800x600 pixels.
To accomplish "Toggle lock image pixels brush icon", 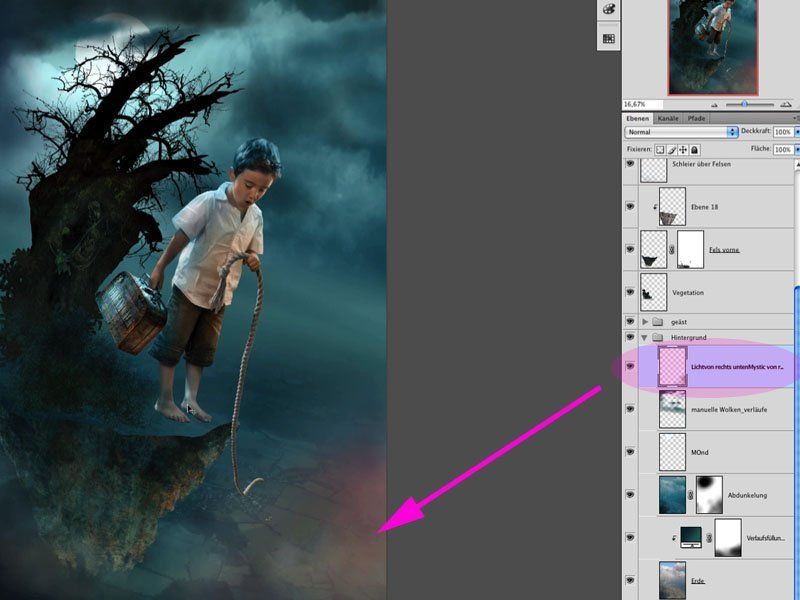I will (x=671, y=149).
